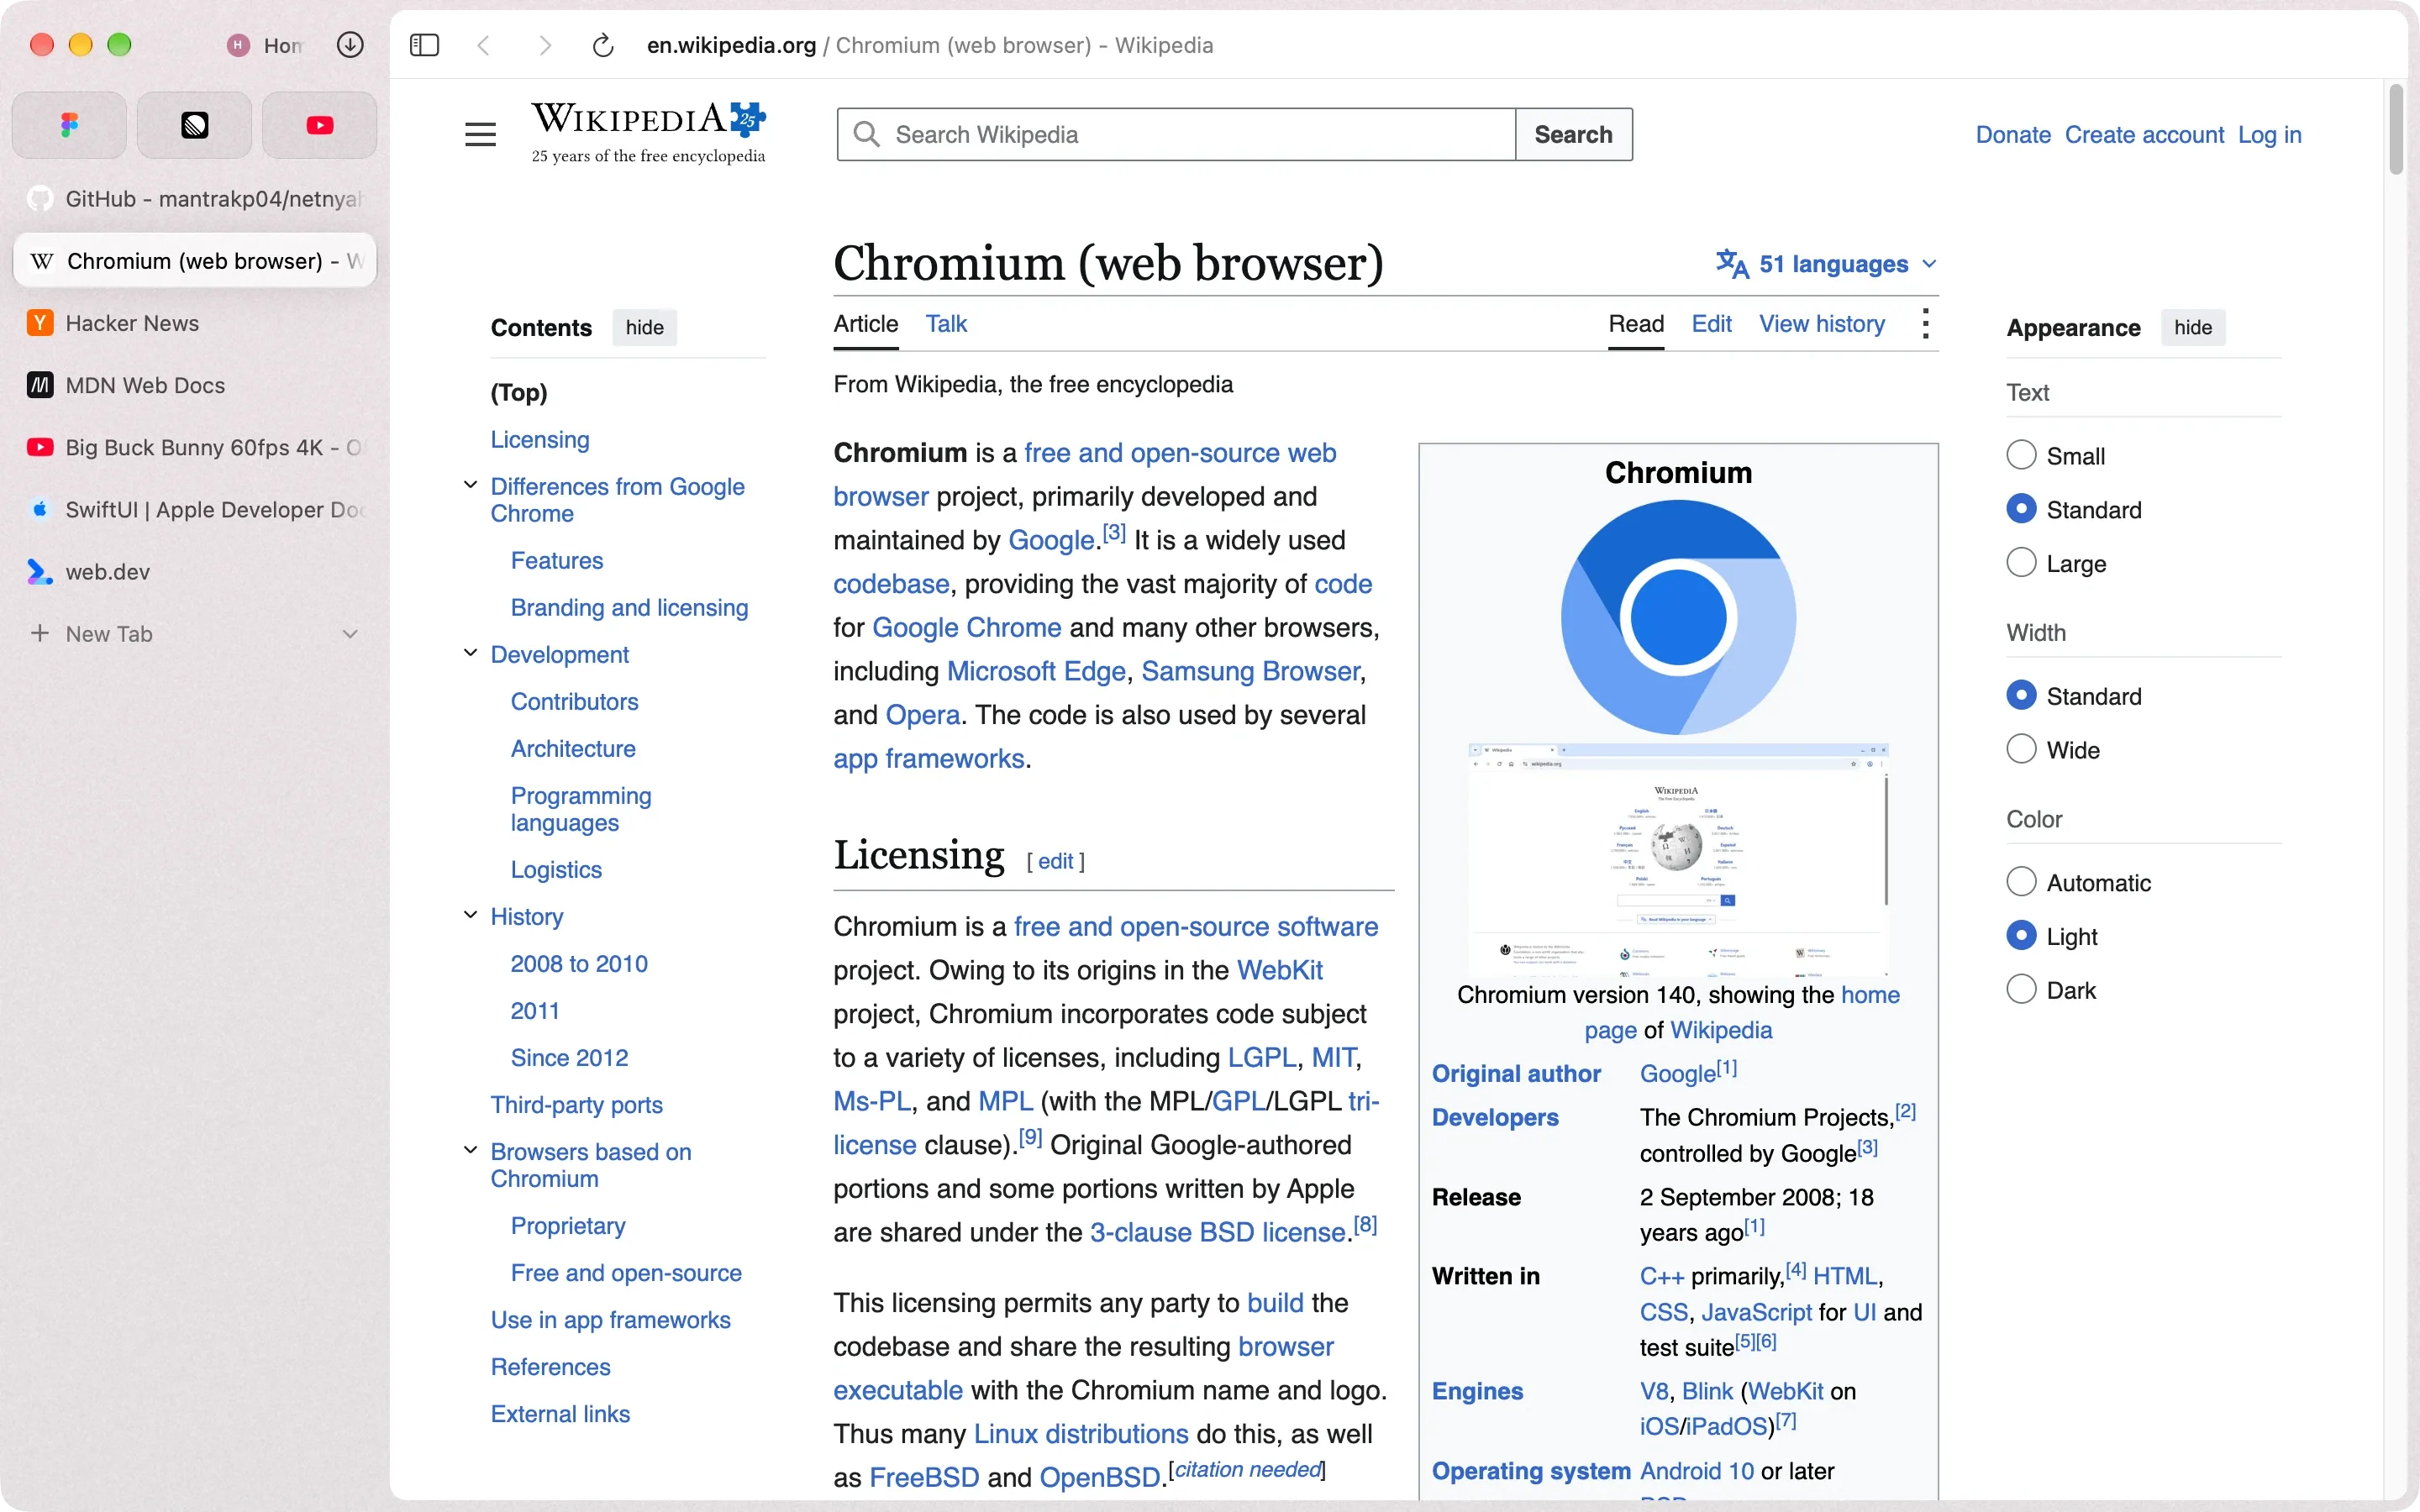The image size is (2420, 1512).
Task: Click the language translate icon beside 51 languages
Action: pyautogui.click(x=1732, y=264)
